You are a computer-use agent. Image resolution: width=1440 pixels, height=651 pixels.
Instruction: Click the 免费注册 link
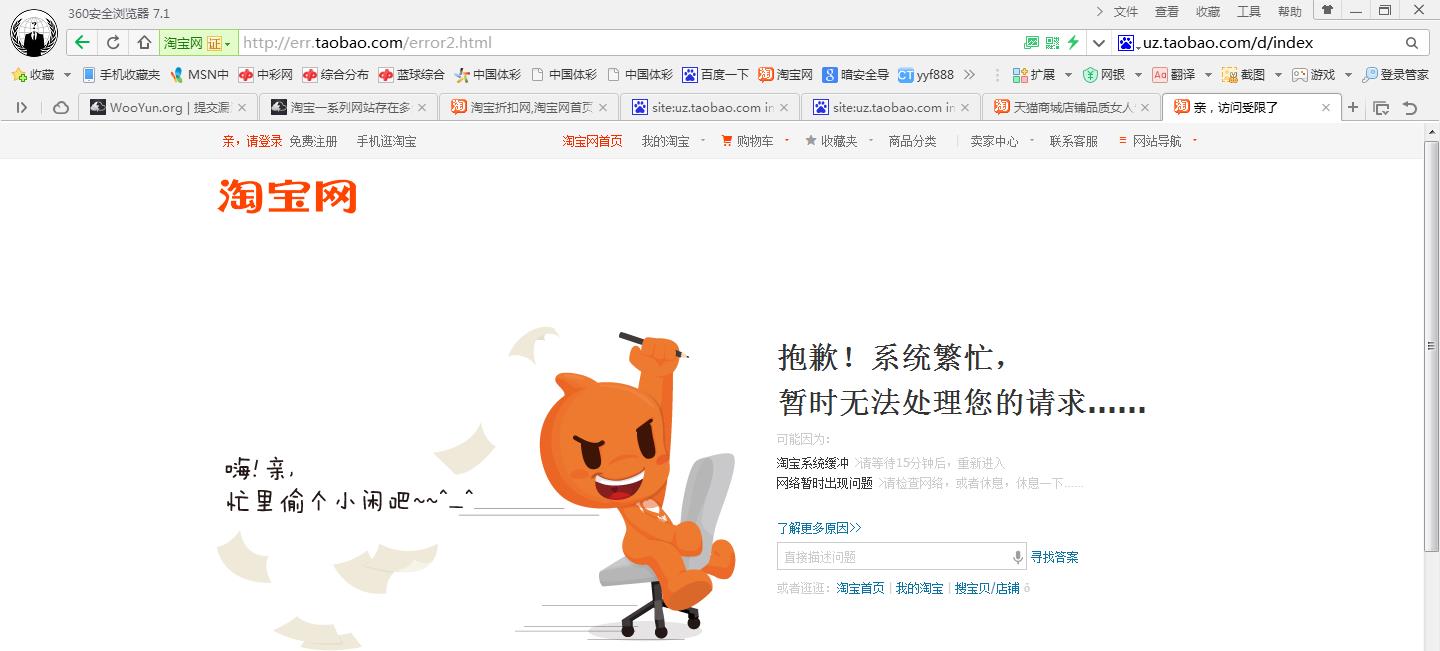point(313,141)
